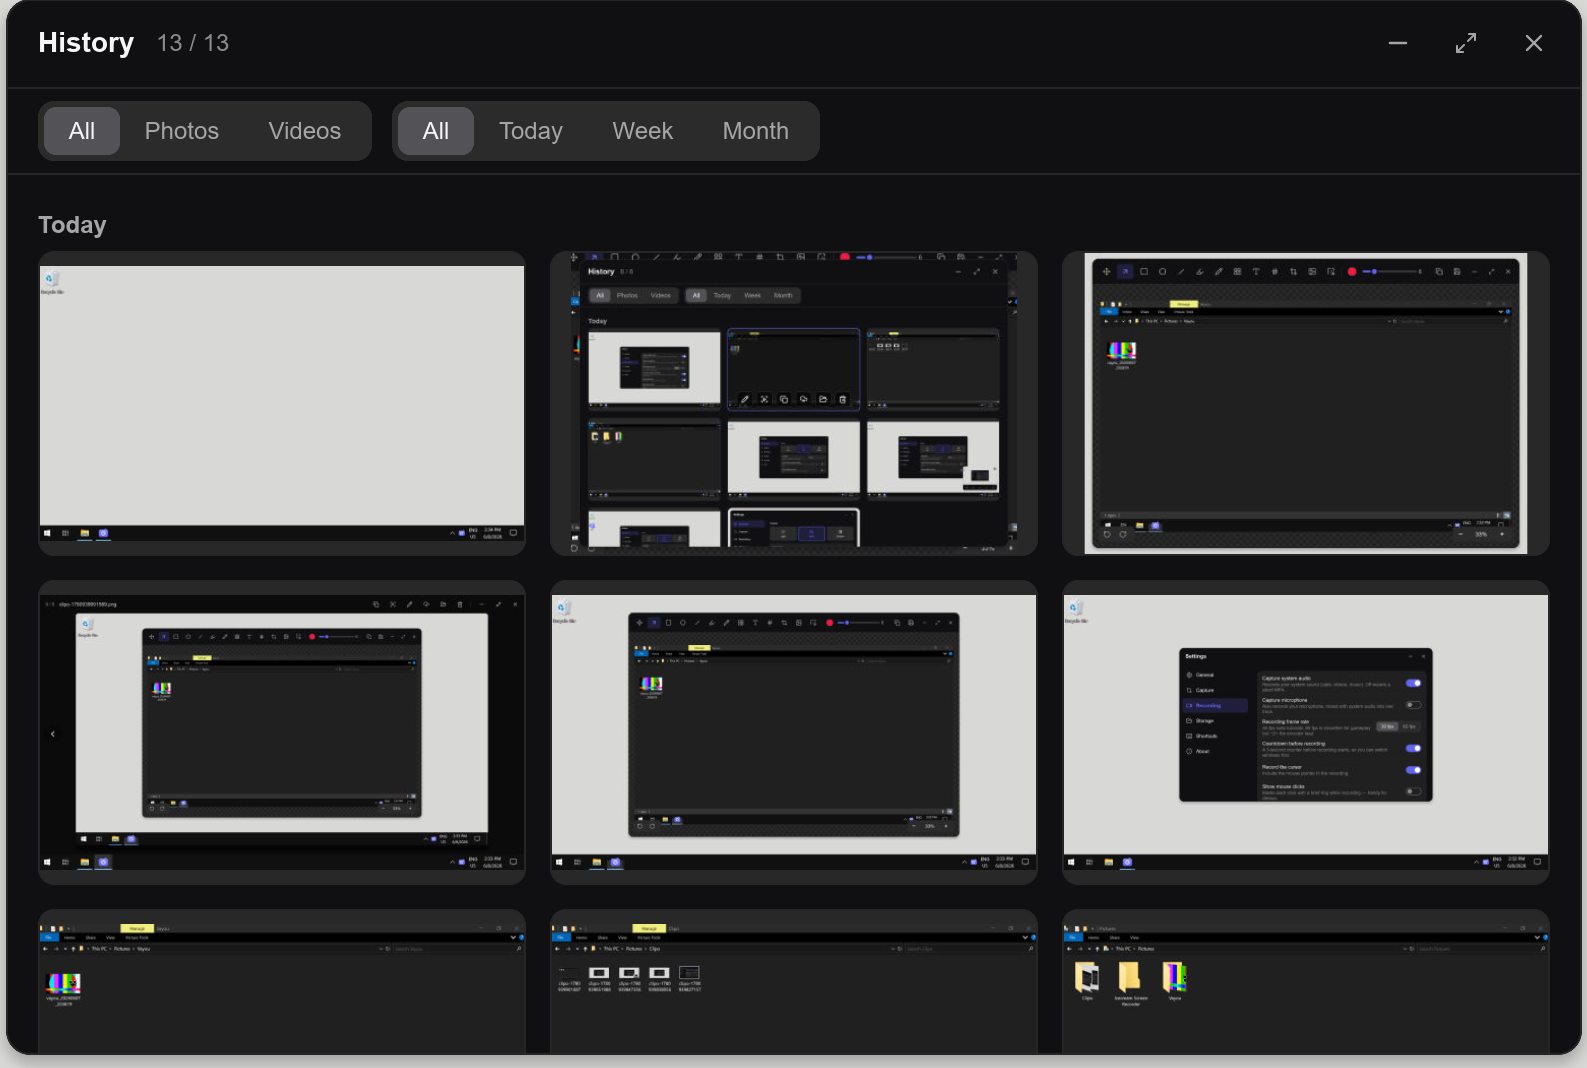This screenshot has height=1068, width=1587.
Task: Select the All time range filter beside Today
Action: [x=436, y=131]
